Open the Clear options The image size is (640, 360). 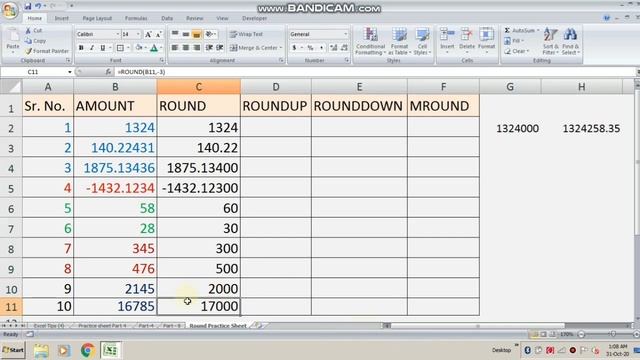click(x=516, y=51)
